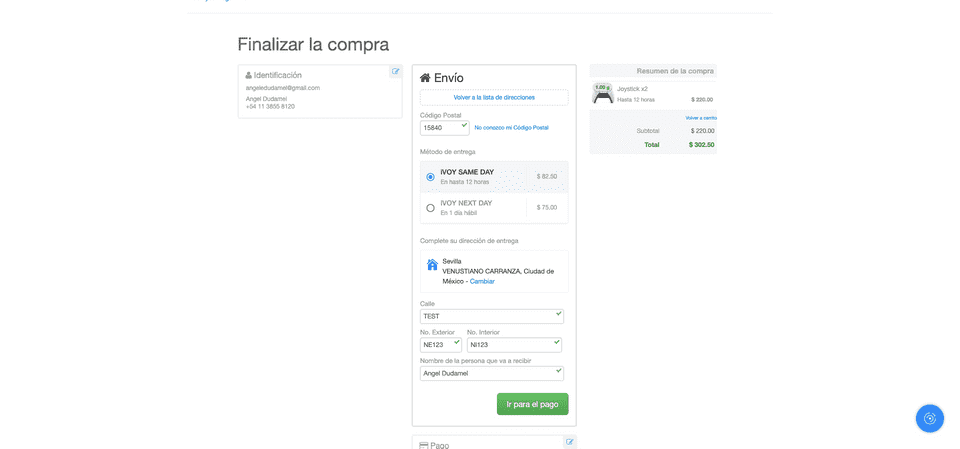Focus the recipient name input field
The image size is (960, 449).
pyautogui.click(x=492, y=373)
